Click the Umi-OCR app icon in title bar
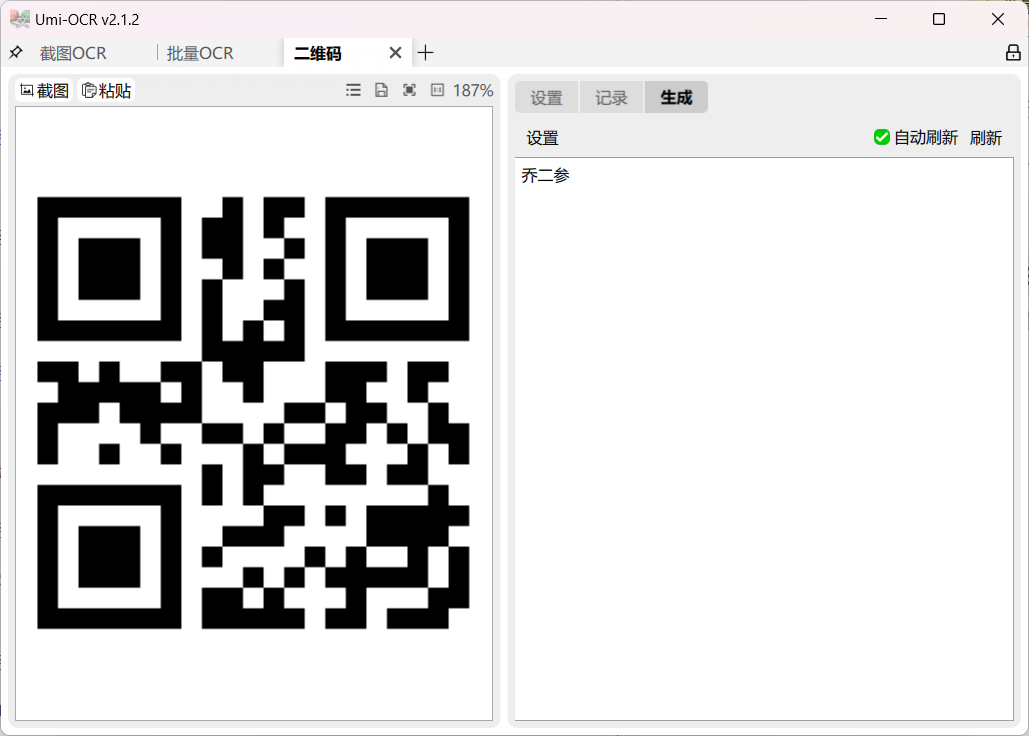The image size is (1029, 736). [x=20, y=19]
